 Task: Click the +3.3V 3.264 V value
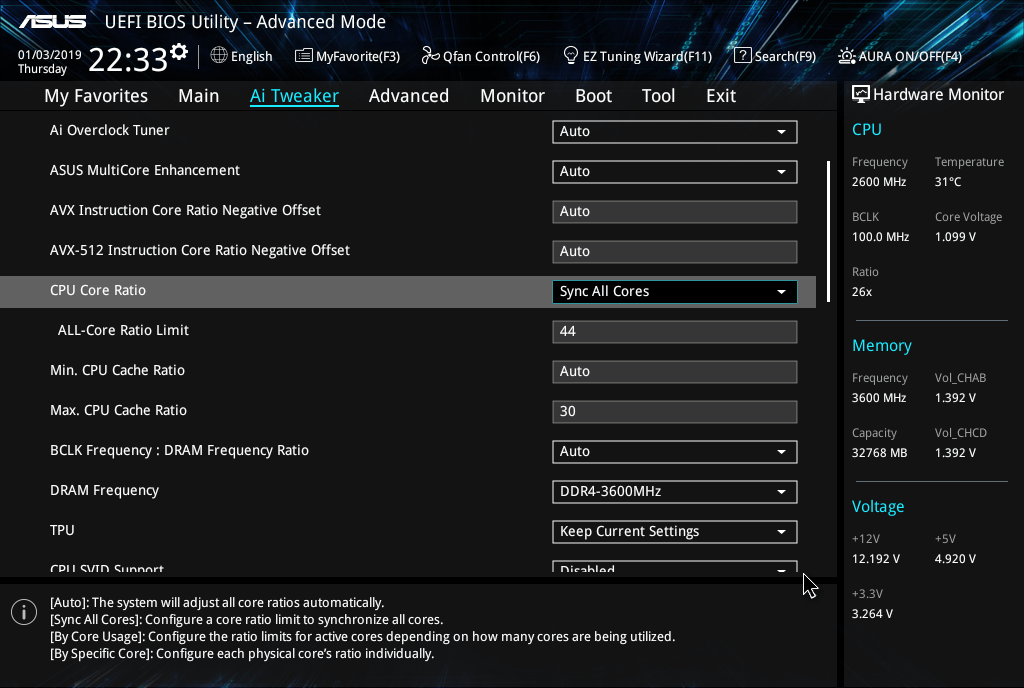pyautogui.click(x=872, y=614)
